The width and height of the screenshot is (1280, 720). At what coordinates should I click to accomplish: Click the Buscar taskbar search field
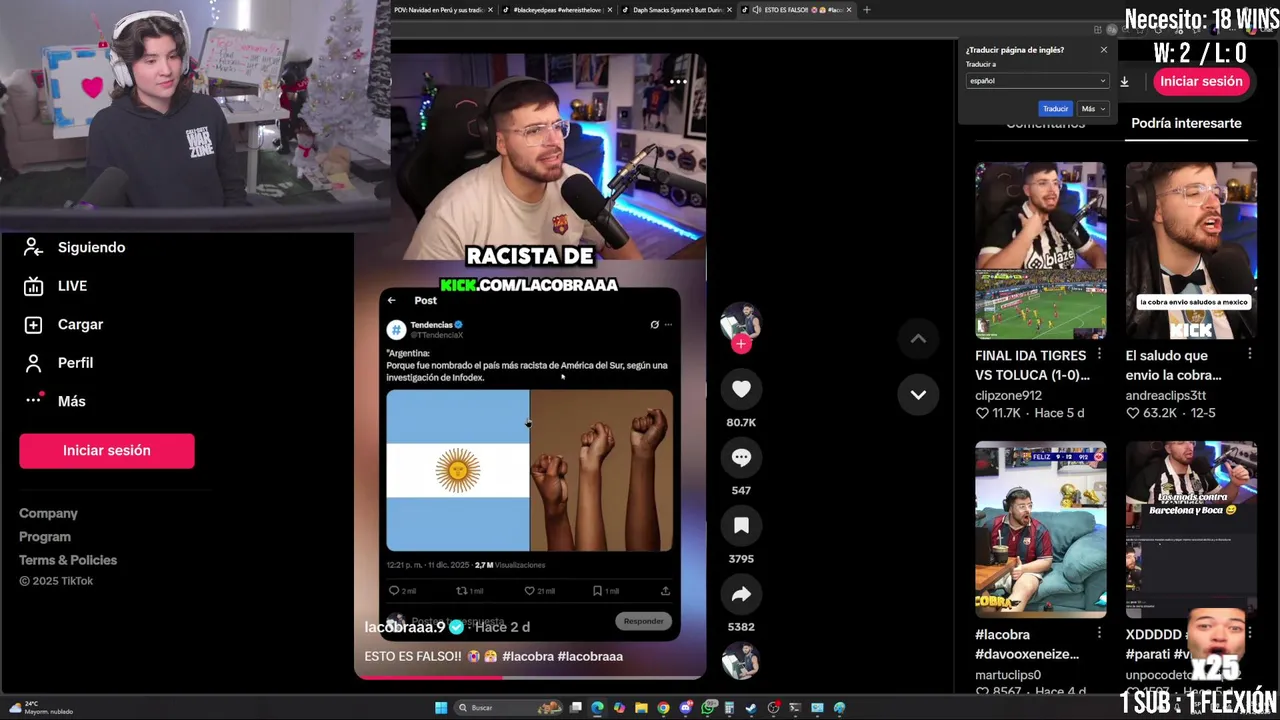click(508, 708)
